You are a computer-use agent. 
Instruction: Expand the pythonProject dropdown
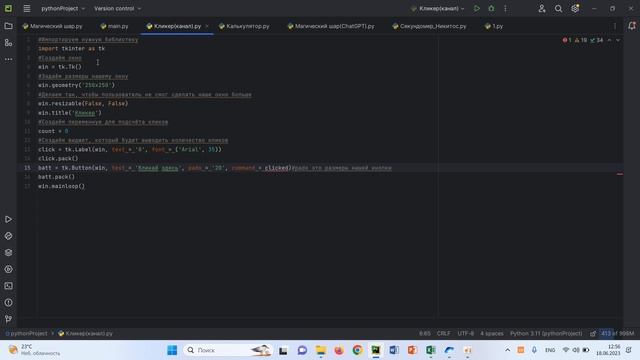click(x=63, y=9)
